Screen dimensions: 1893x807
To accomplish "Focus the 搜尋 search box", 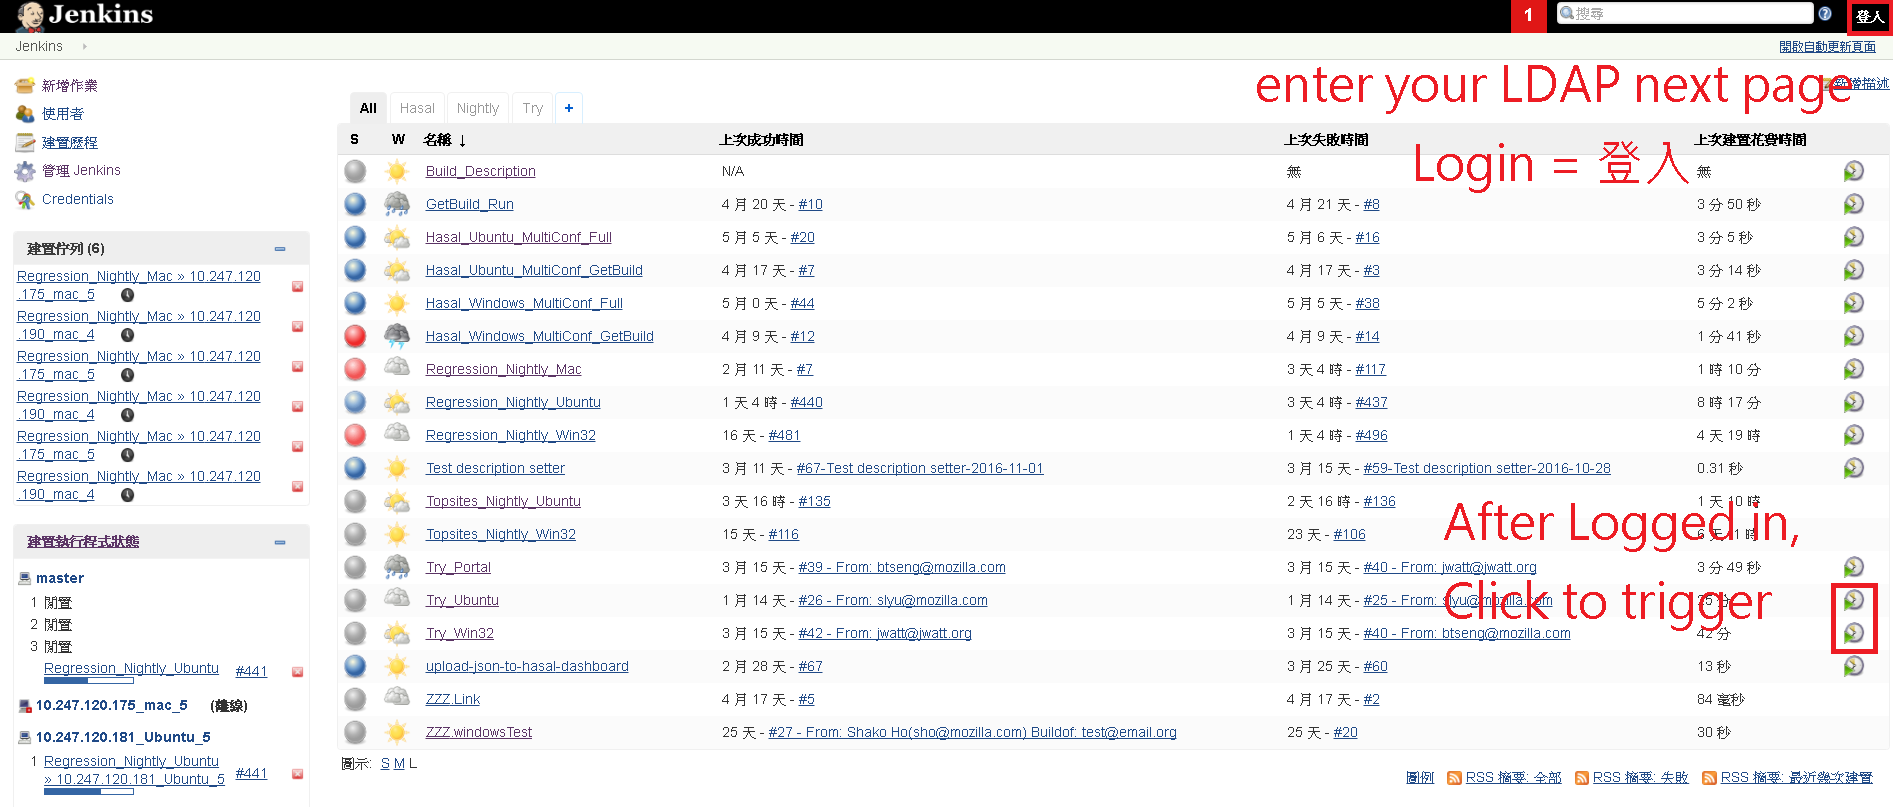I will tap(1685, 13).
